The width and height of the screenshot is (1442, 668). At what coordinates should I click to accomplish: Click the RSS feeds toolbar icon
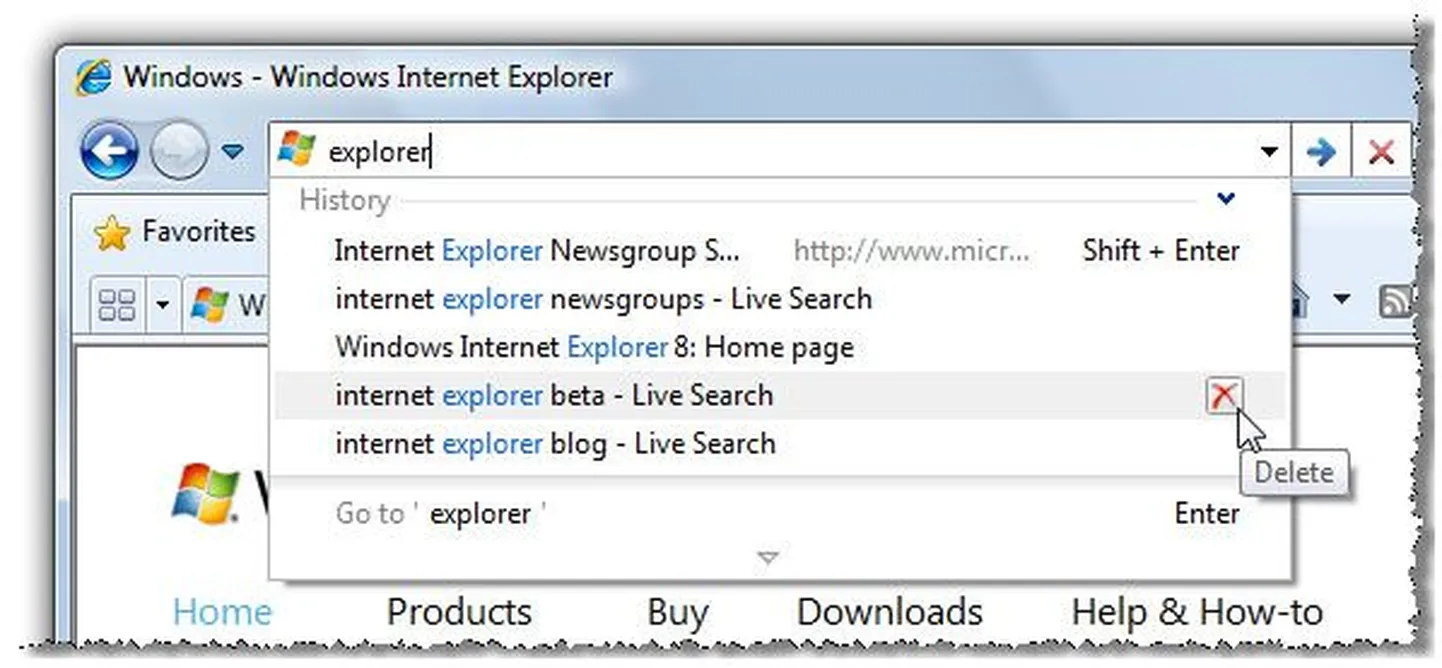coord(1394,301)
